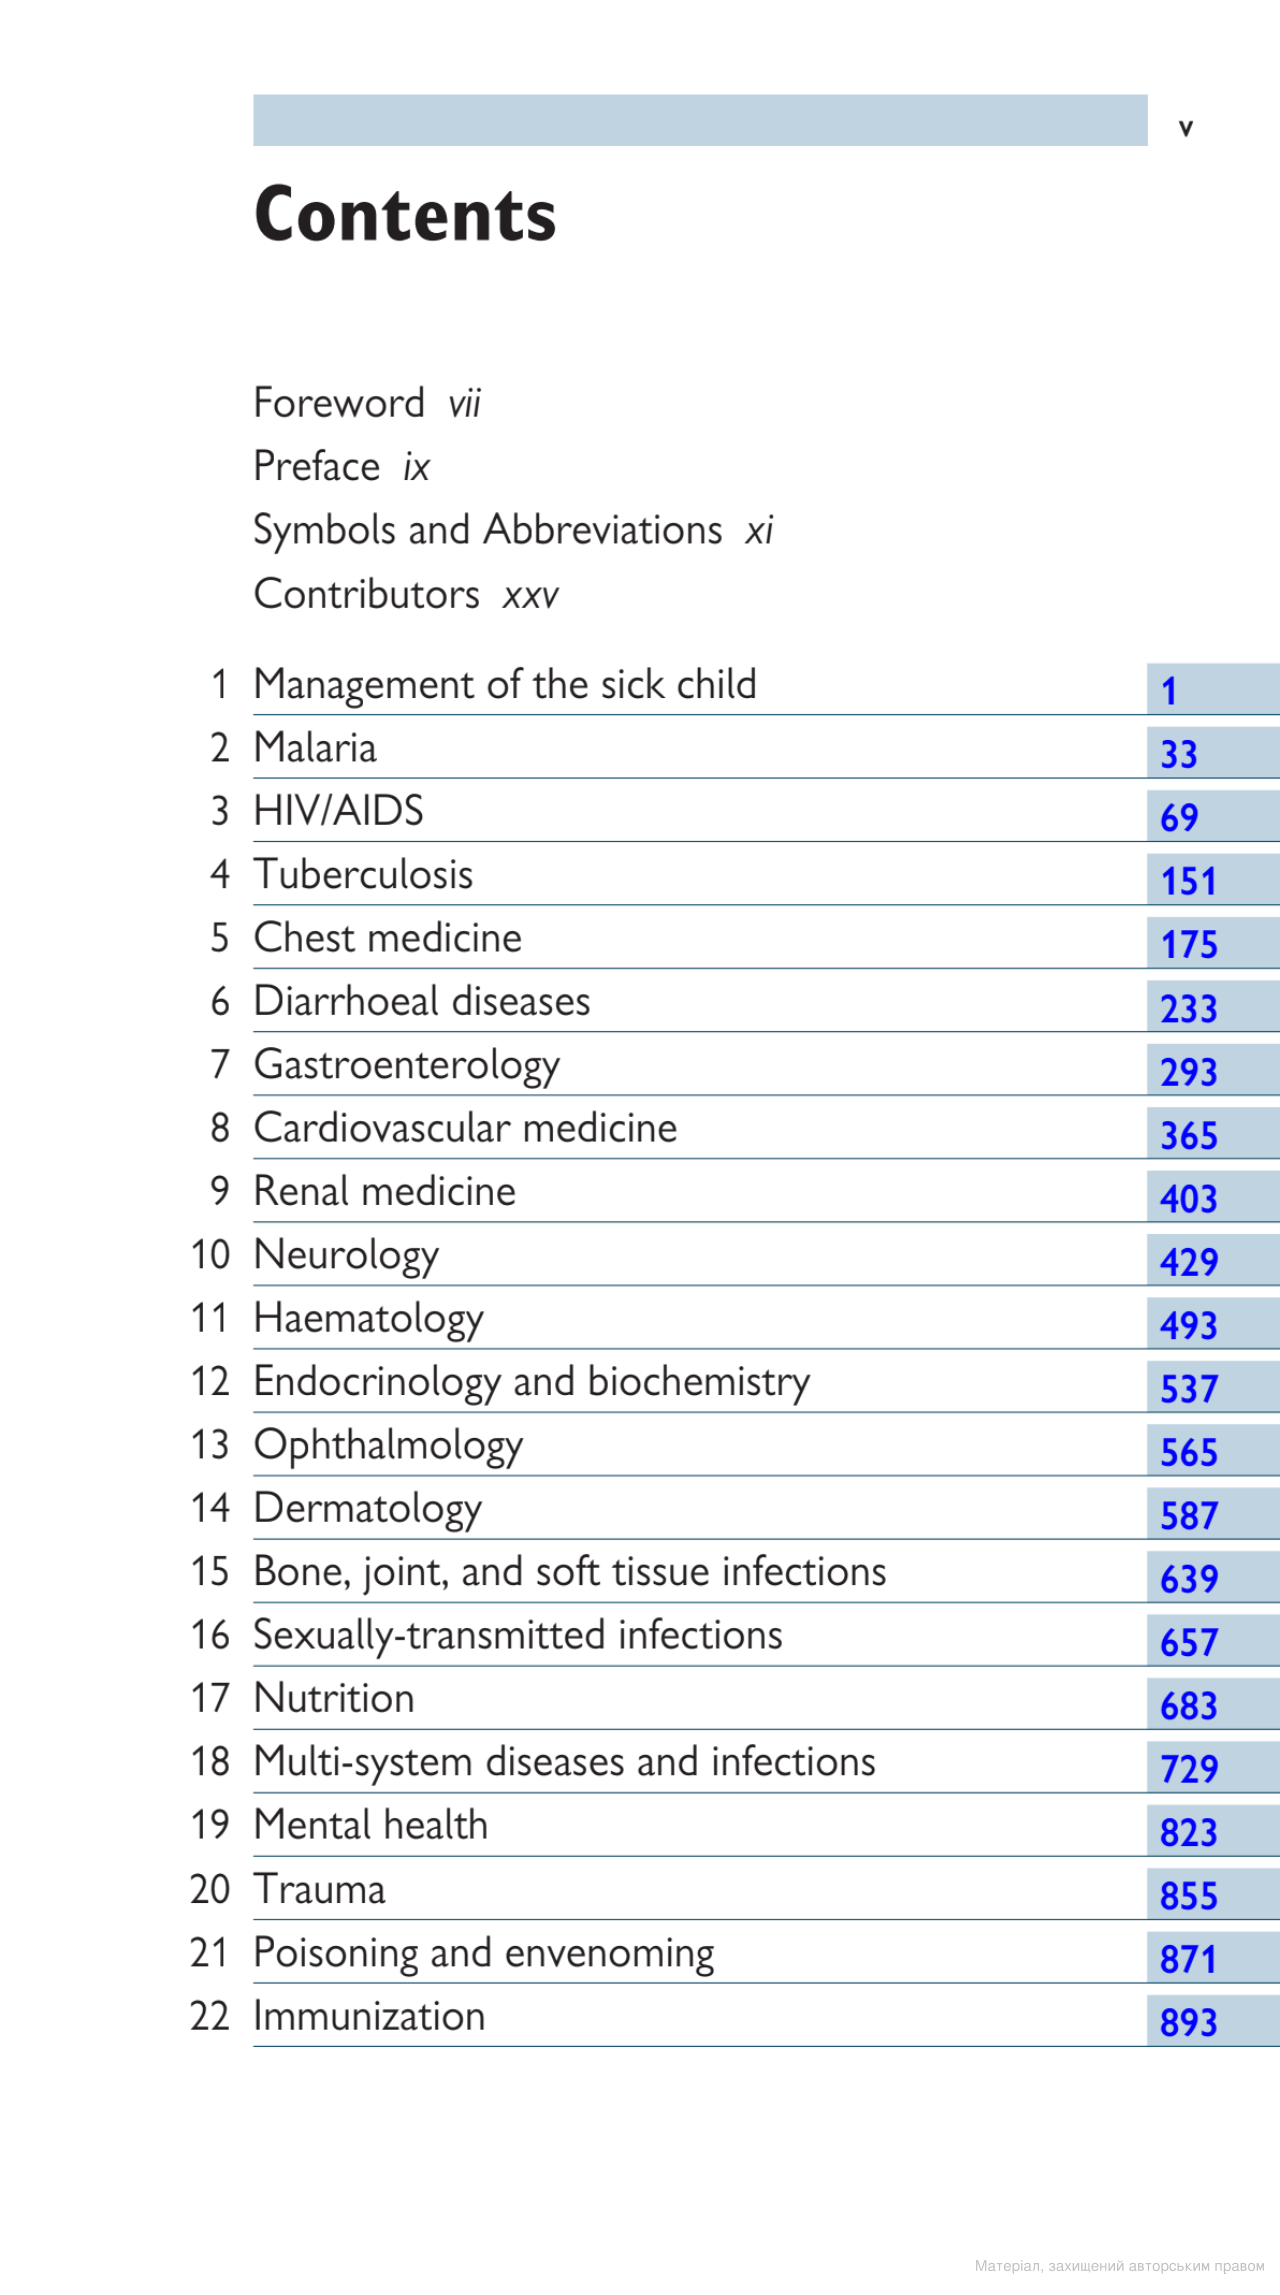Jump to Haematology page 493
This screenshot has height=2295, width=1280.
tap(1188, 1325)
